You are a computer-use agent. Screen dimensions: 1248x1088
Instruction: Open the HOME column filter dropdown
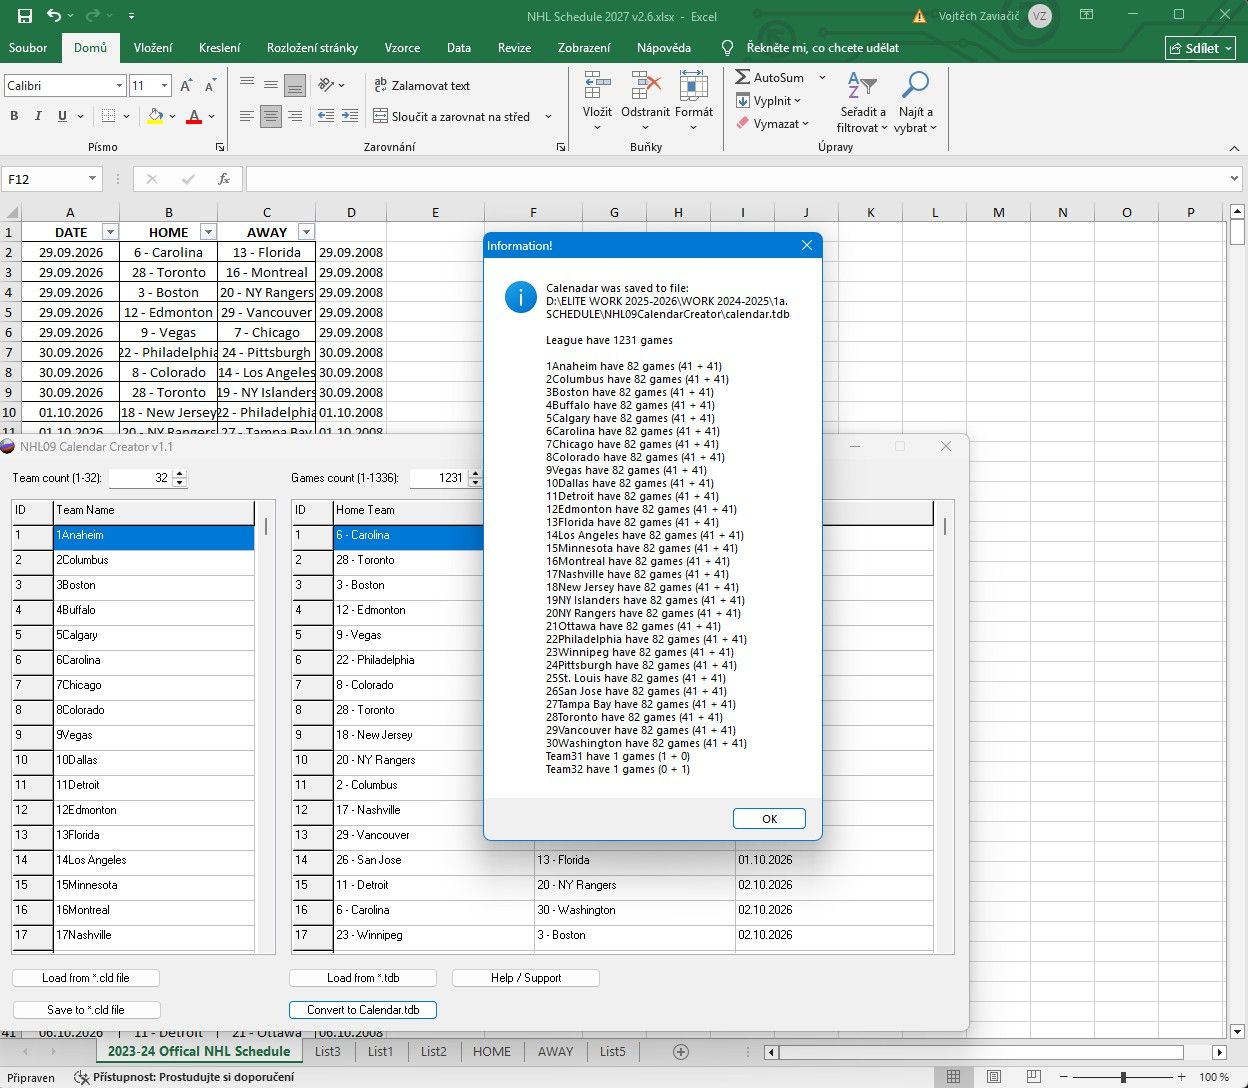pyautogui.click(x=208, y=232)
